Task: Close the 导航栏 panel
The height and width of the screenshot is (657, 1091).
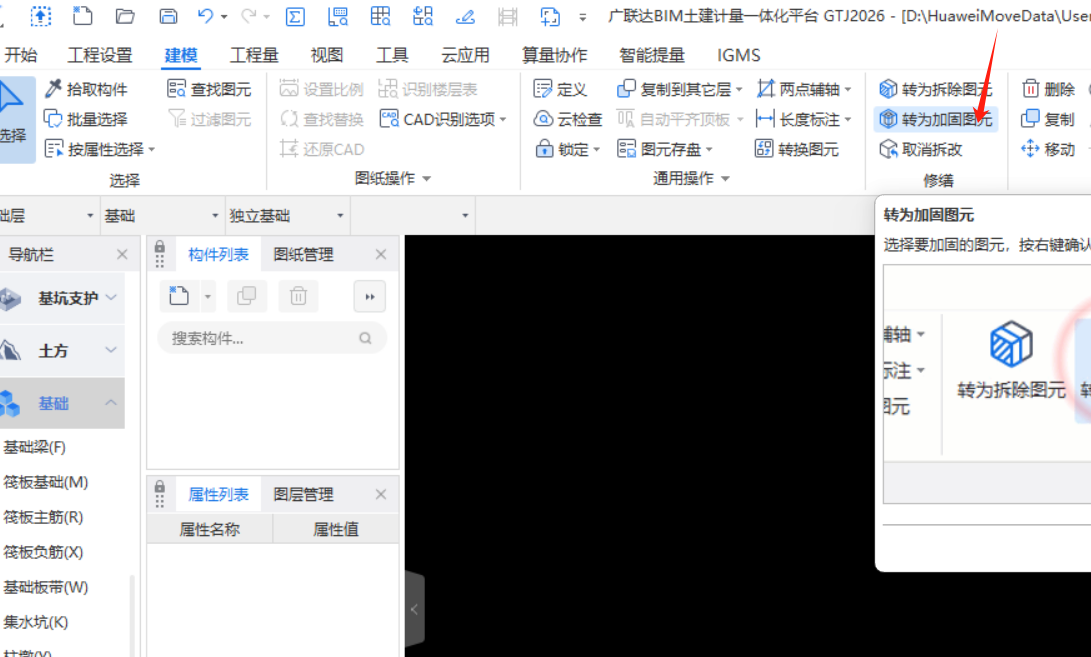Action: coord(122,254)
